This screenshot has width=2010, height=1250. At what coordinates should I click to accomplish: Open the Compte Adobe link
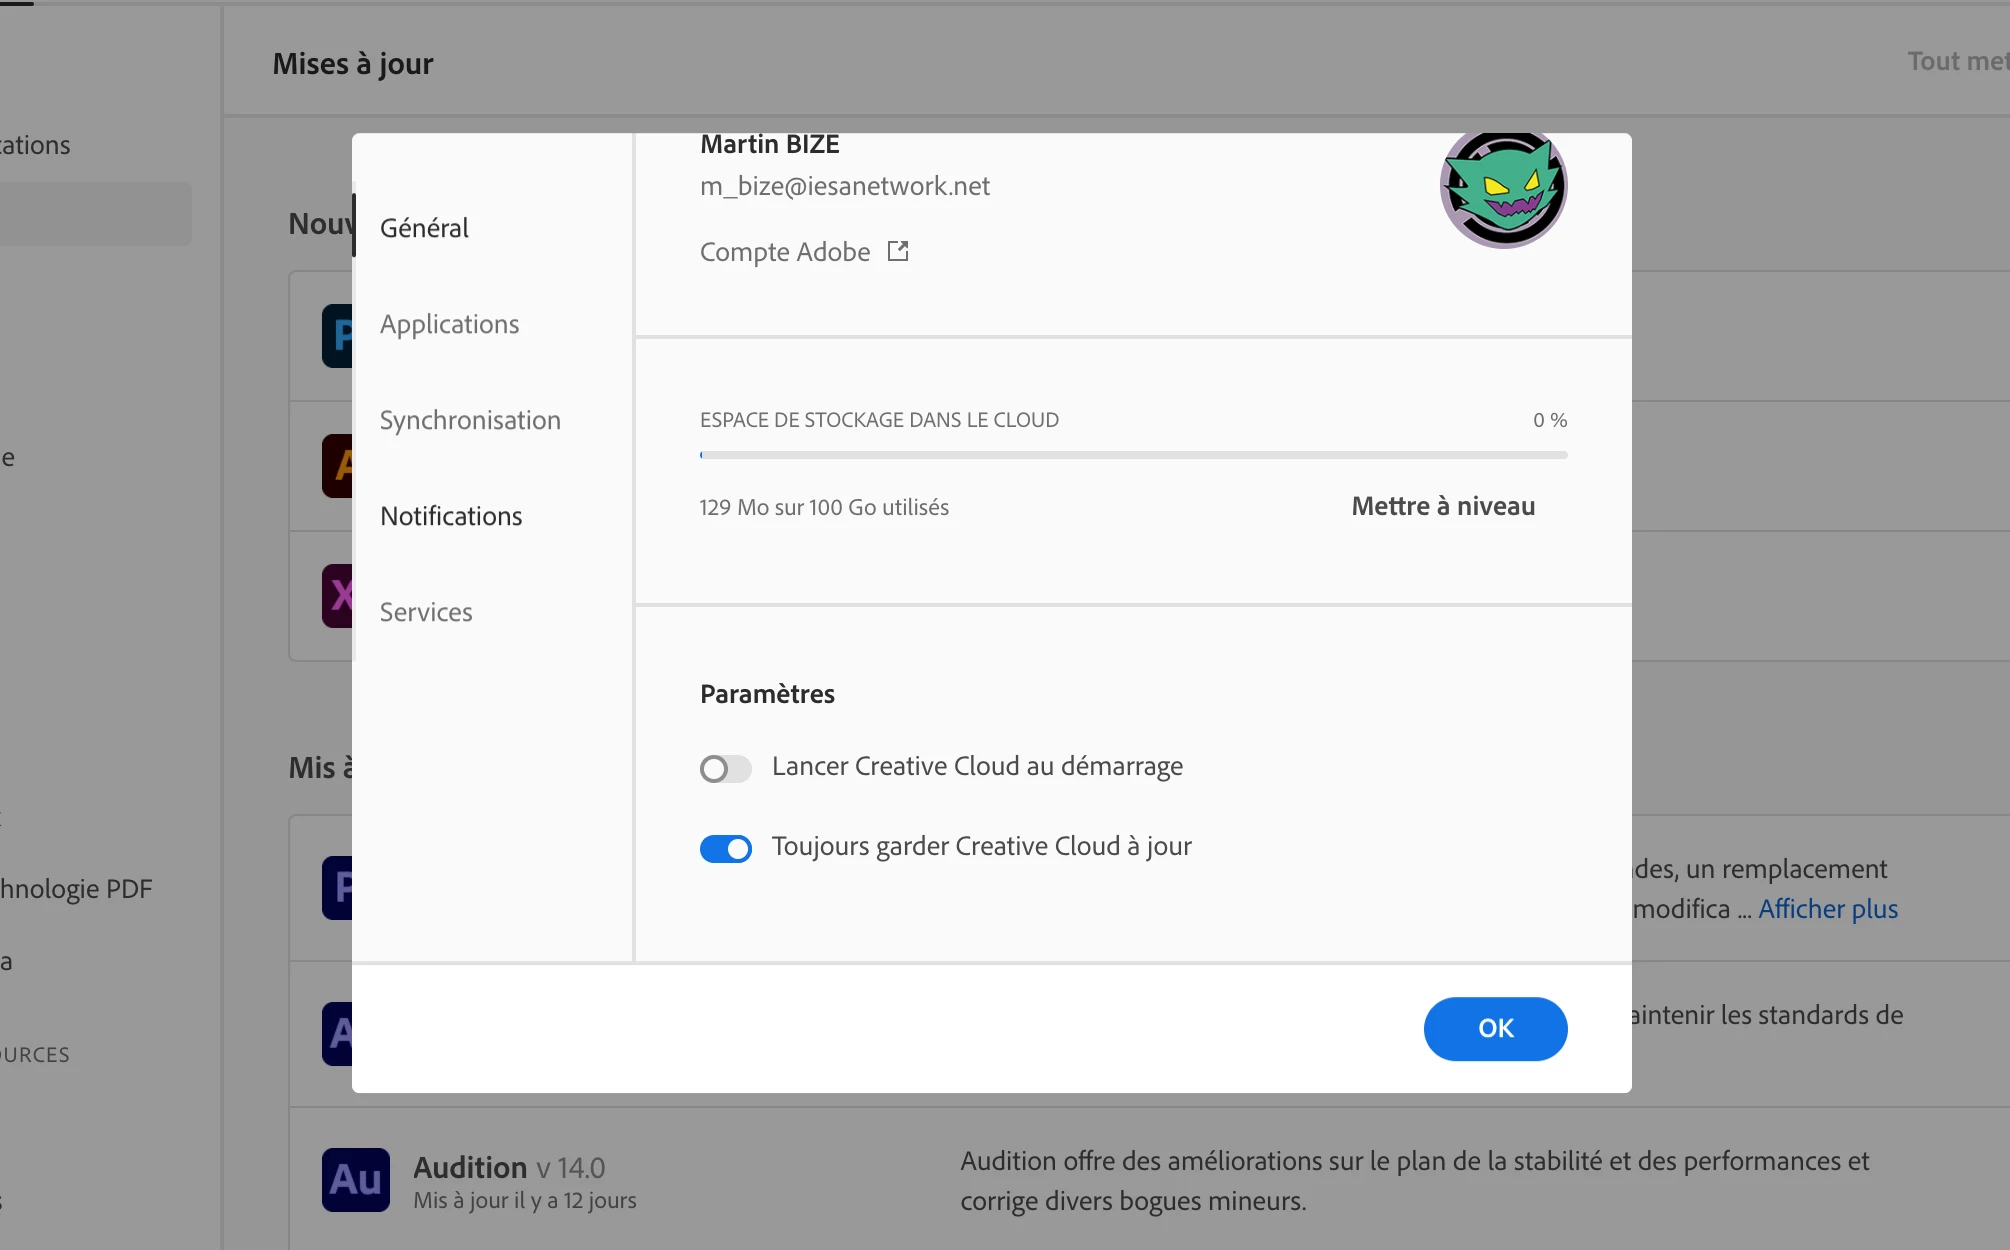[x=785, y=252]
